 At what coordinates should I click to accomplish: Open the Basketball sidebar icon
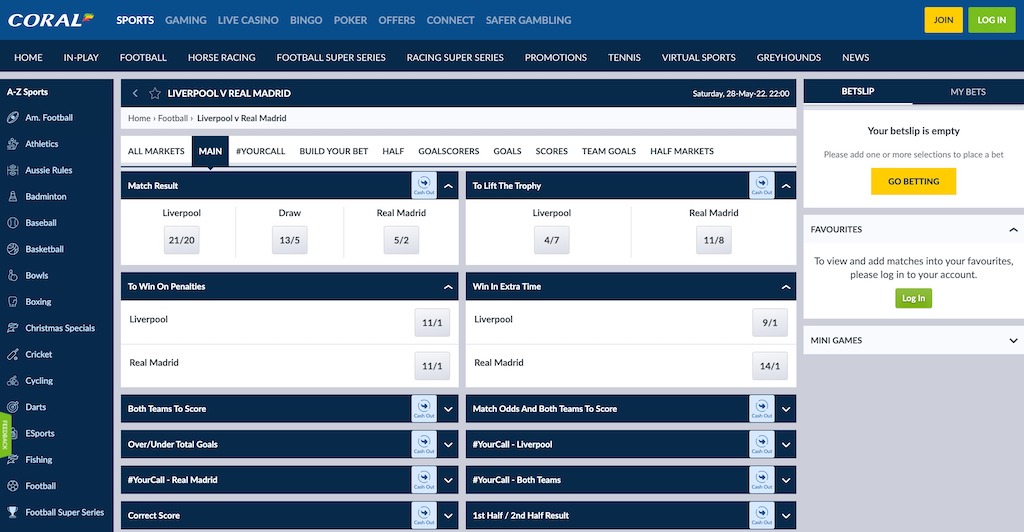pos(12,249)
